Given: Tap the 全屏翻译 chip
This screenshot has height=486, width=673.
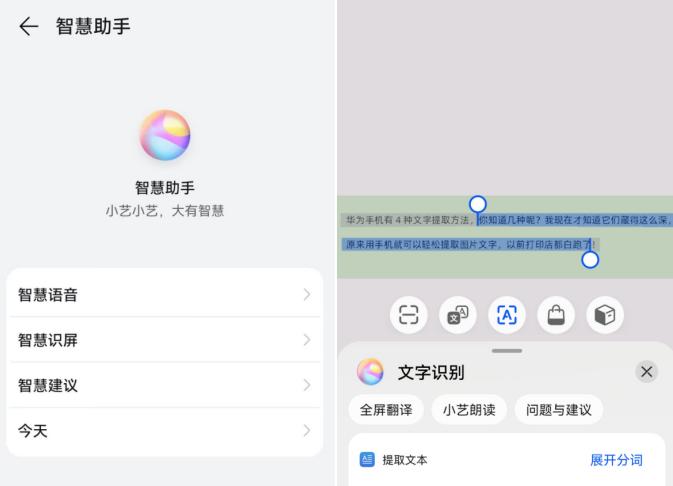Looking at the screenshot, I should [386, 410].
